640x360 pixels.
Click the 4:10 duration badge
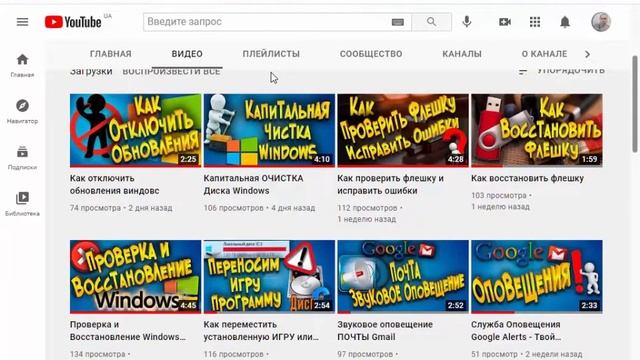[x=322, y=159]
